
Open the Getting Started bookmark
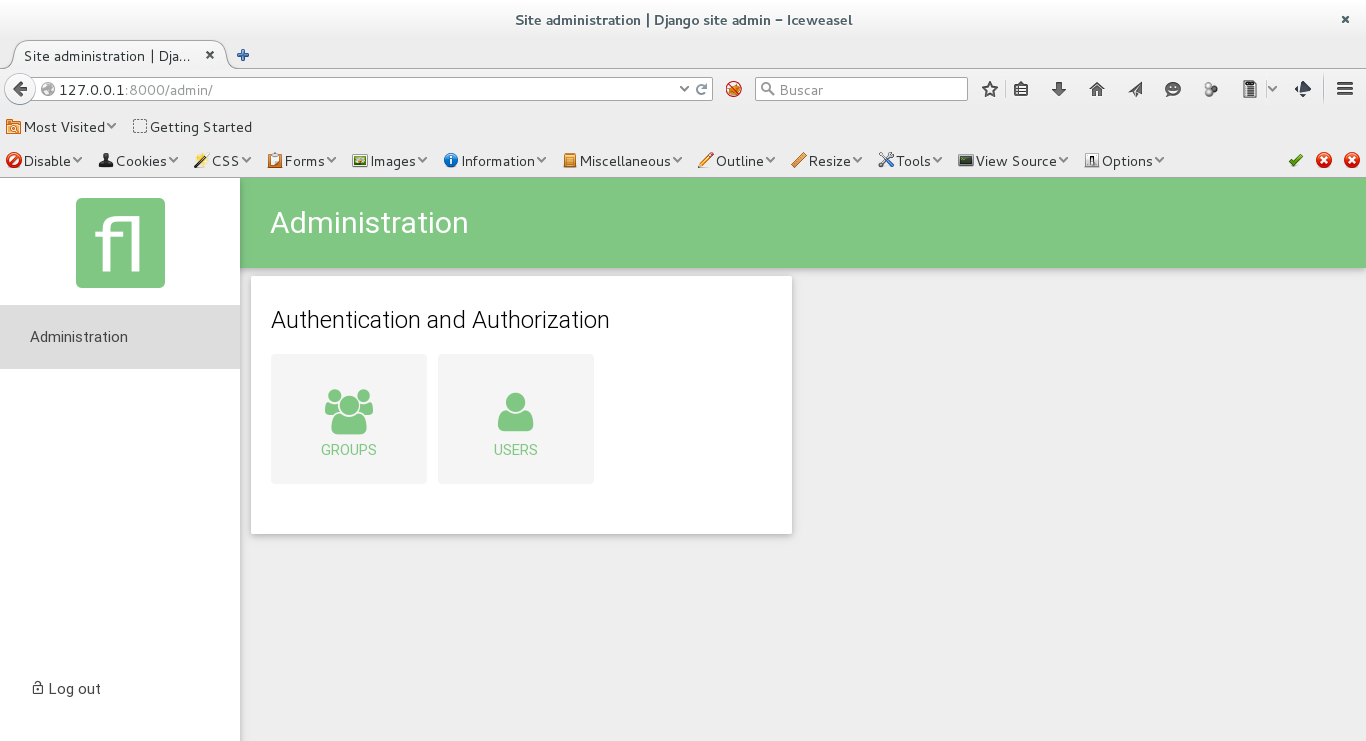192,127
